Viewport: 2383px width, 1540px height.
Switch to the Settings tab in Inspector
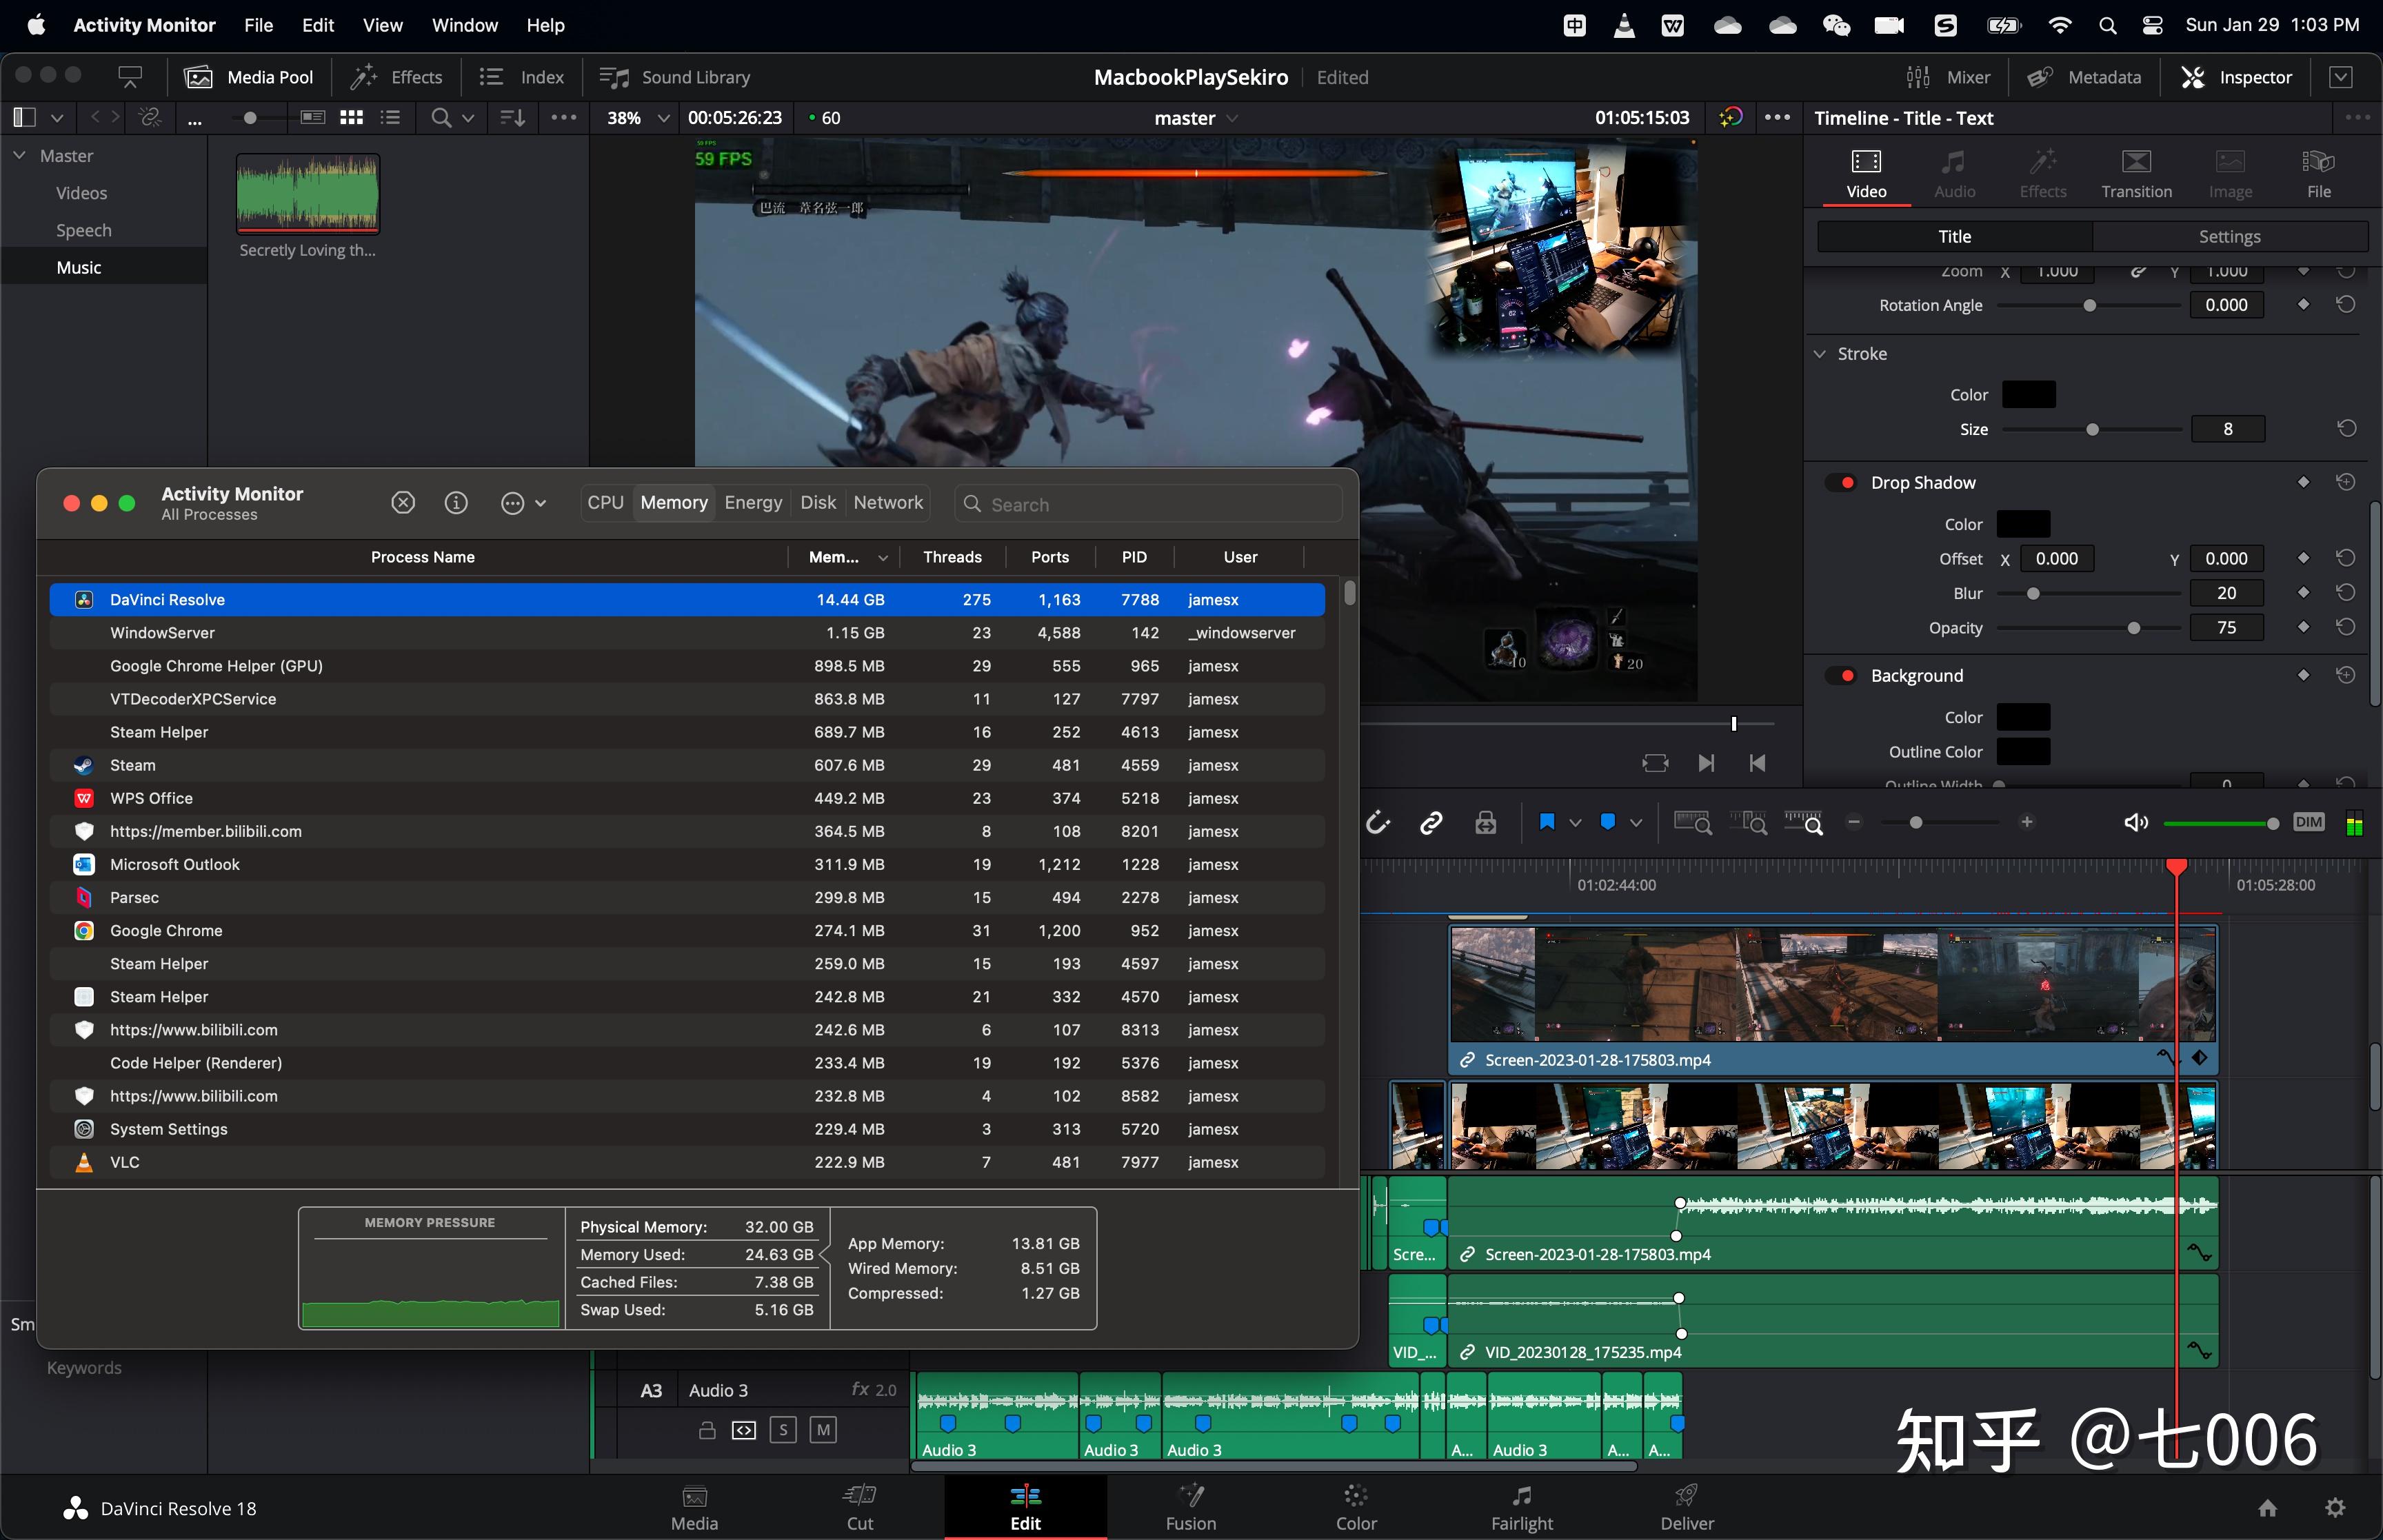(2229, 237)
